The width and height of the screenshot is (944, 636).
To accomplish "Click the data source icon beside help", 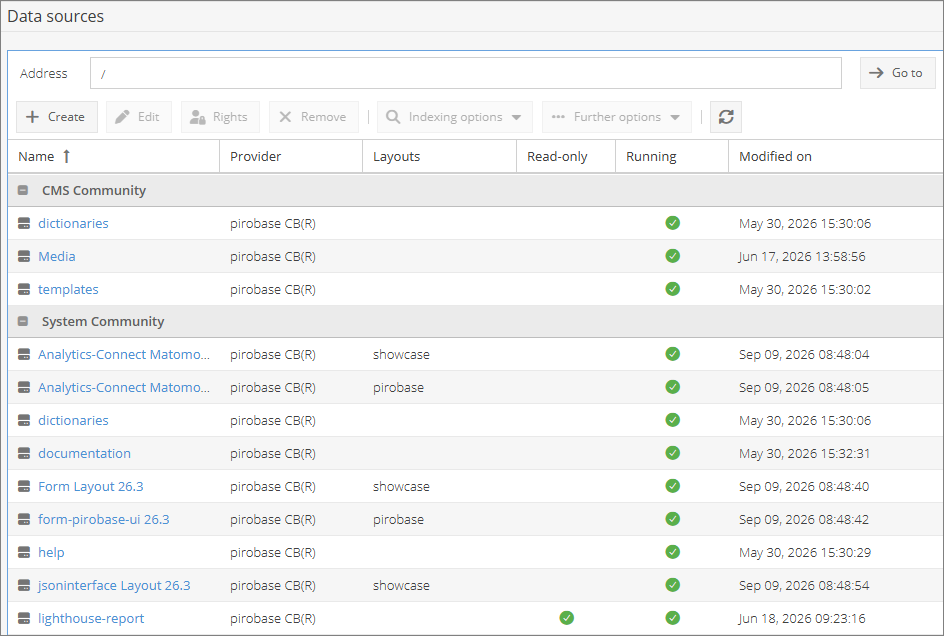I will (x=24, y=552).
